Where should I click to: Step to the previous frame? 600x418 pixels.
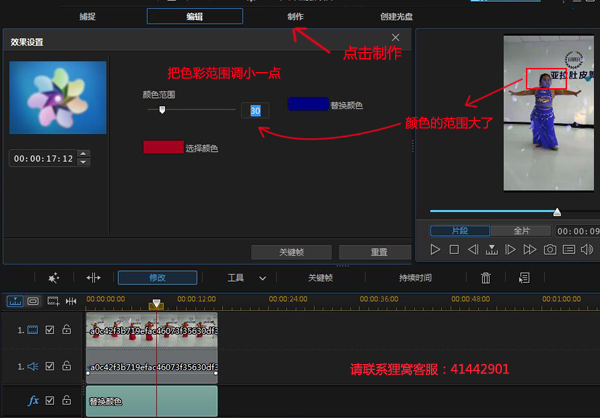(473, 250)
